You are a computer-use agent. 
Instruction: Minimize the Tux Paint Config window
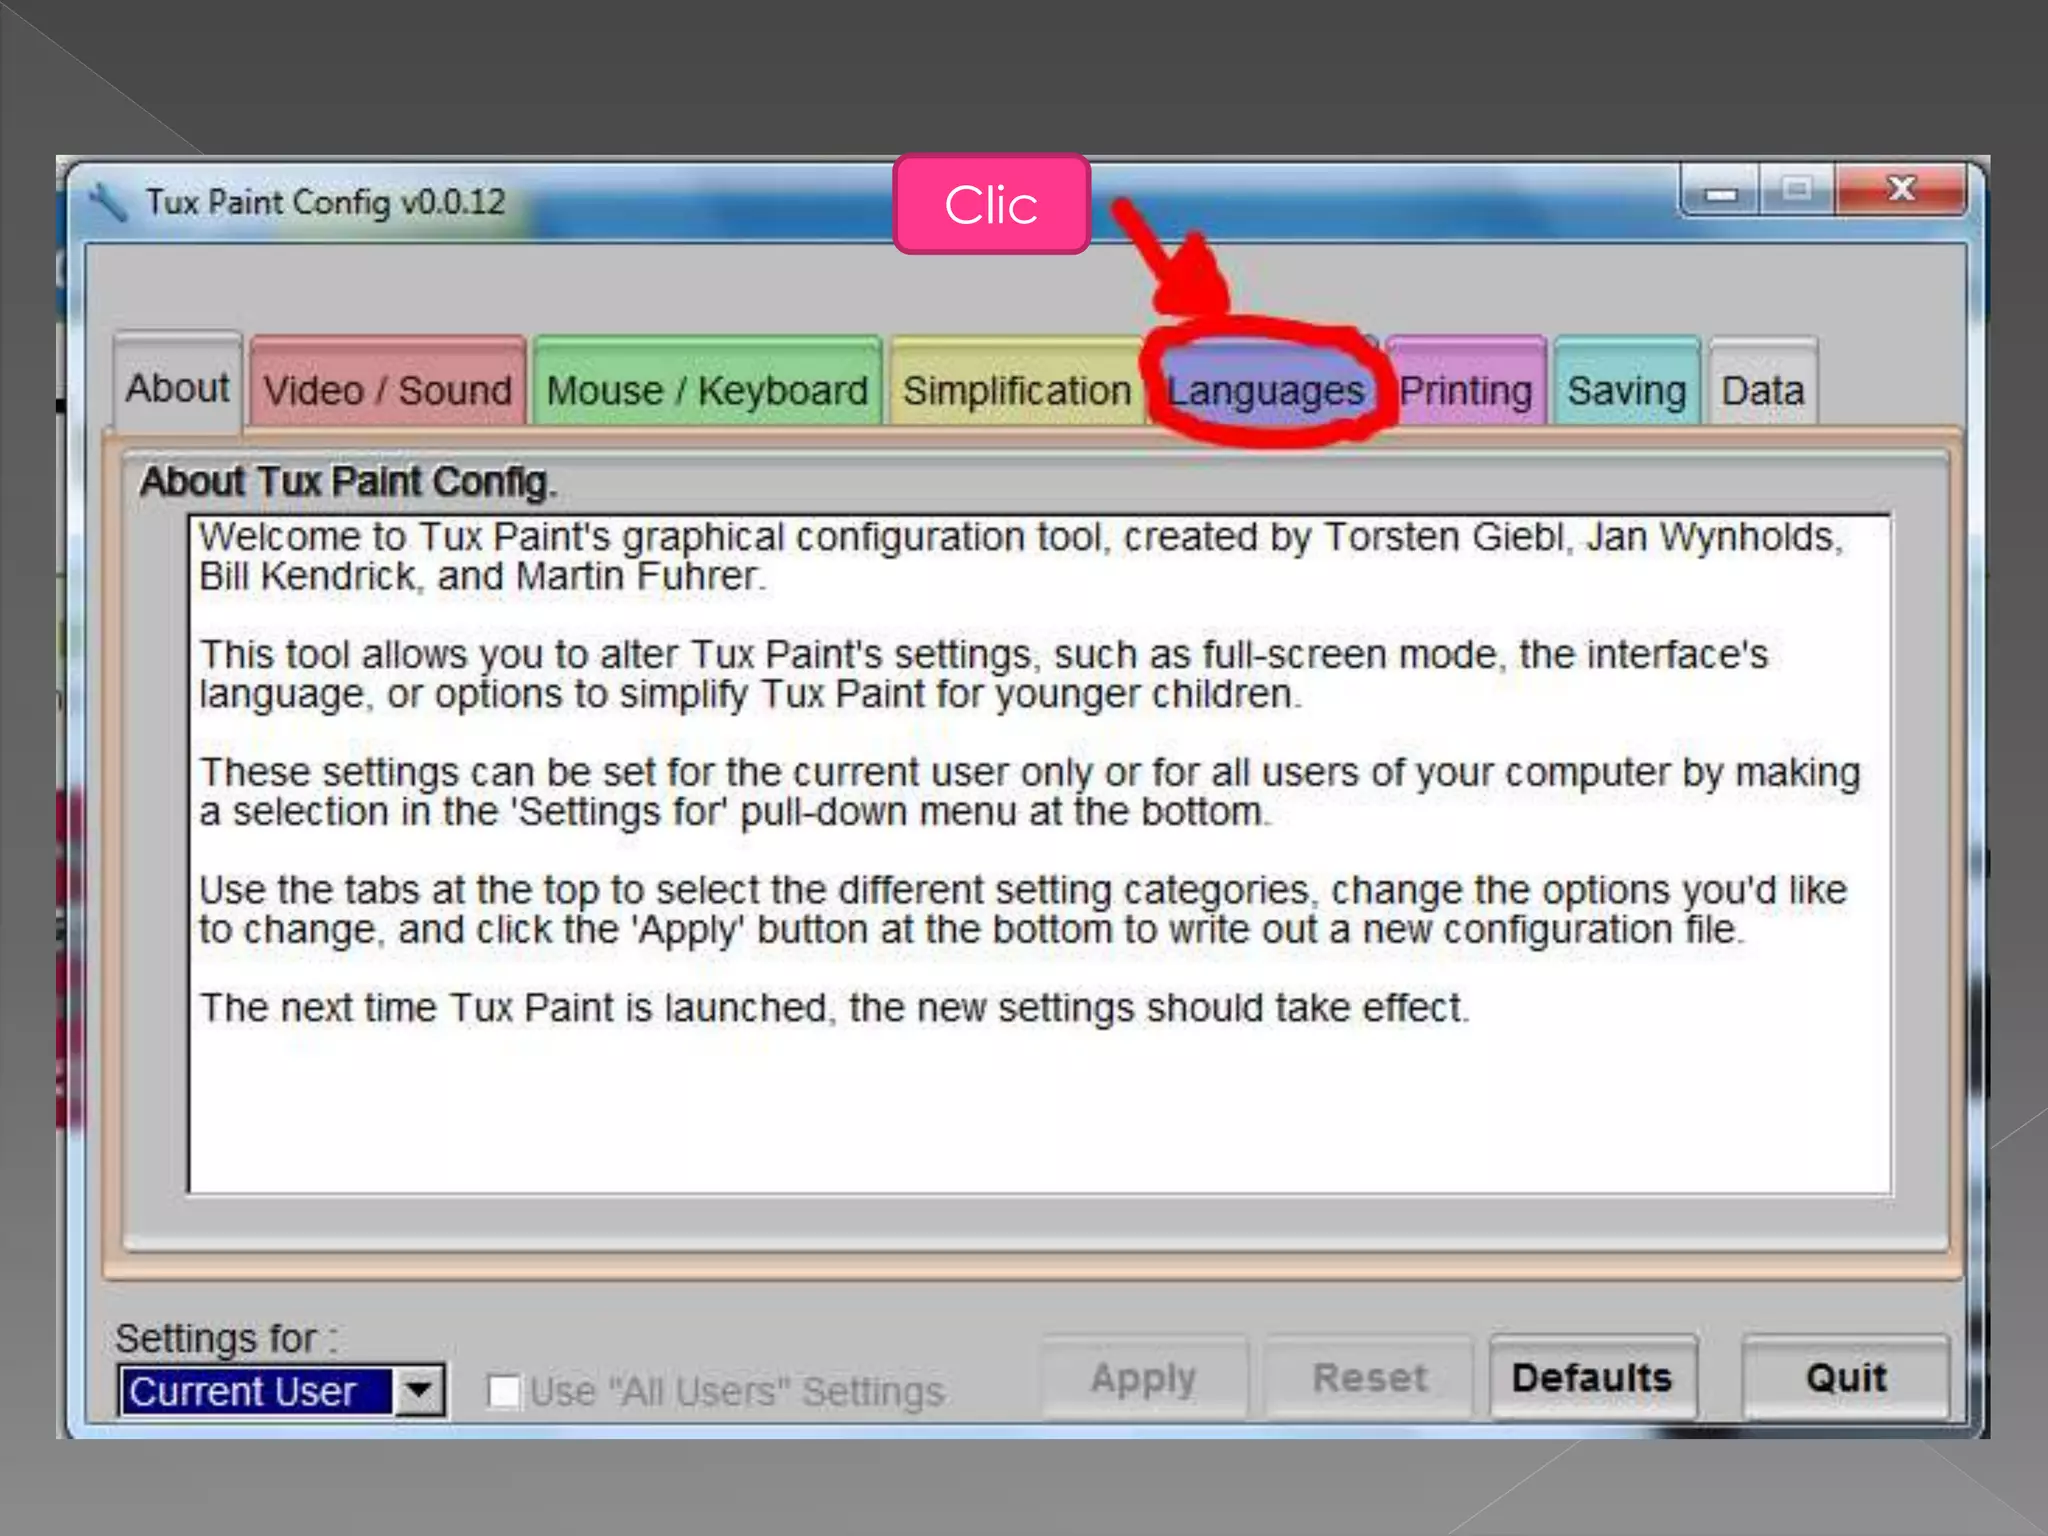(x=1721, y=191)
